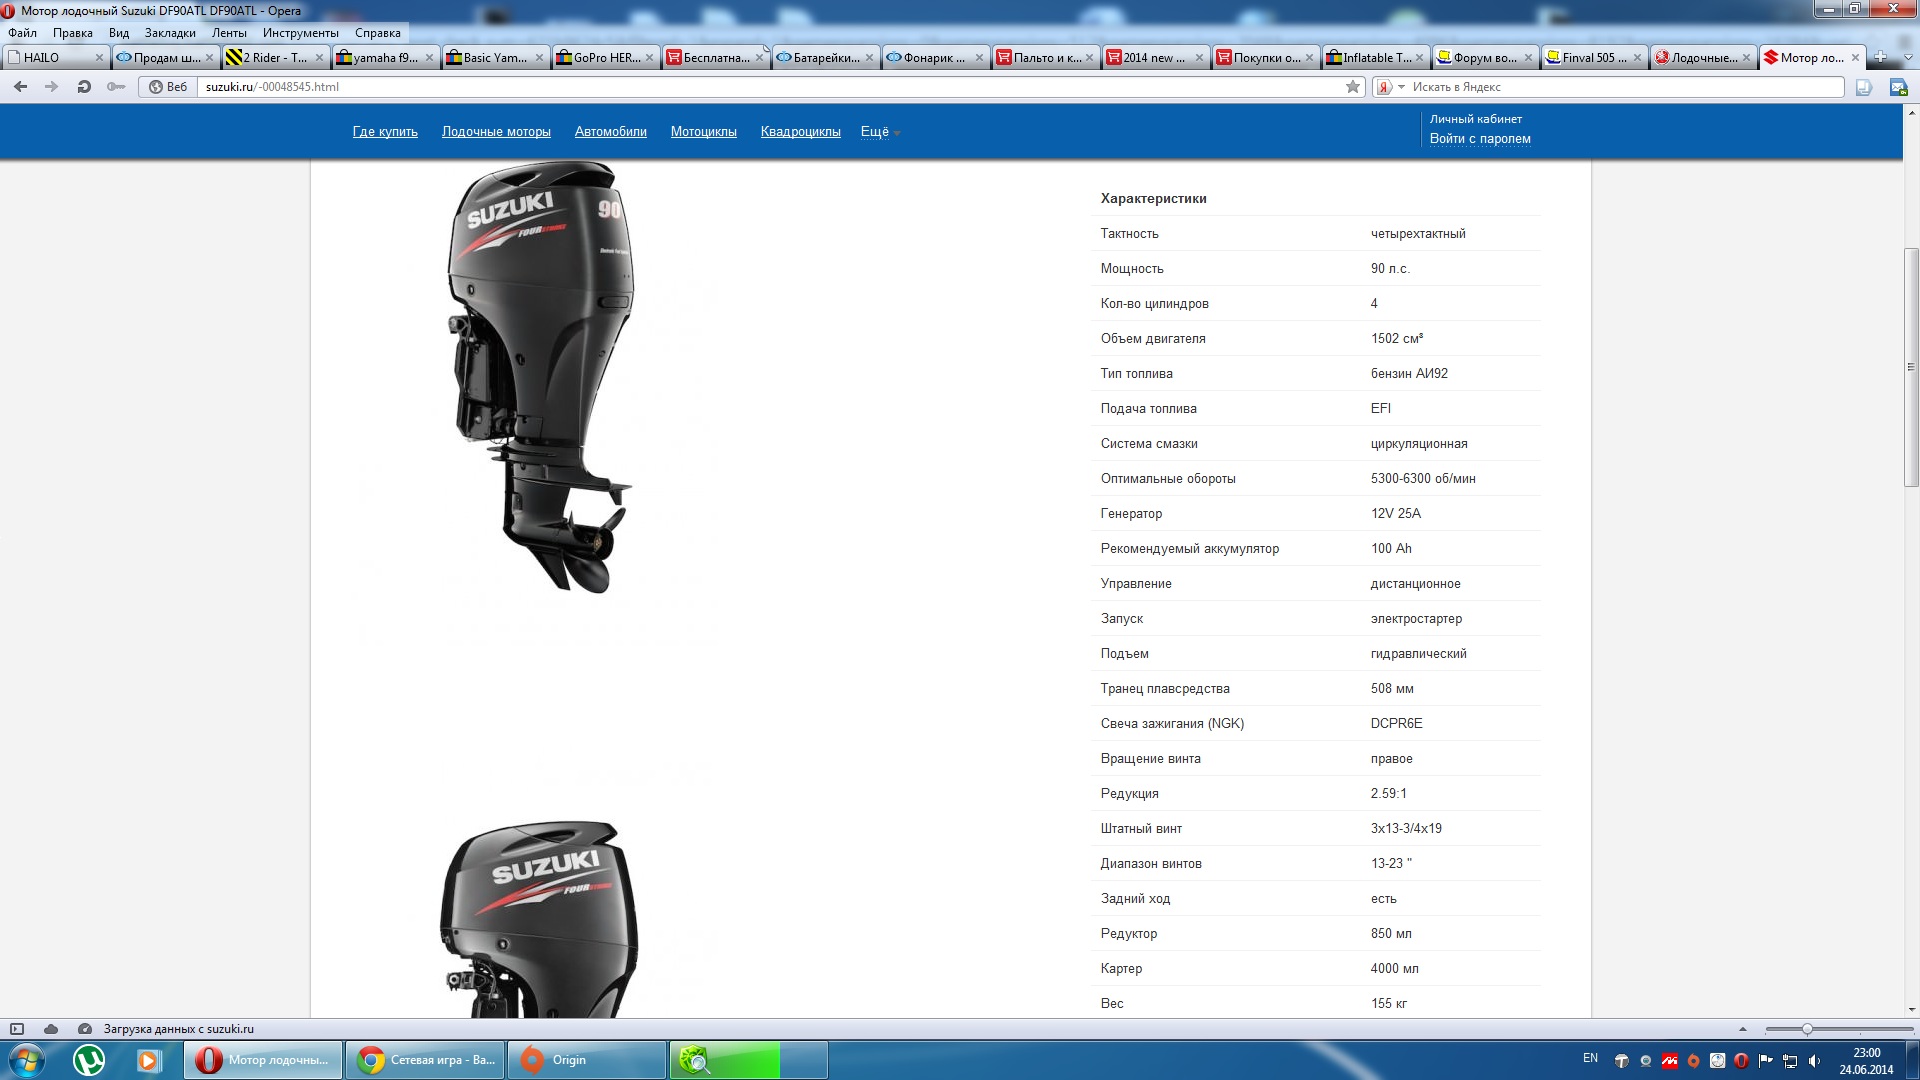Open new tab with plus button
This screenshot has width=1920, height=1080.
pyautogui.click(x=1881, y=57)
